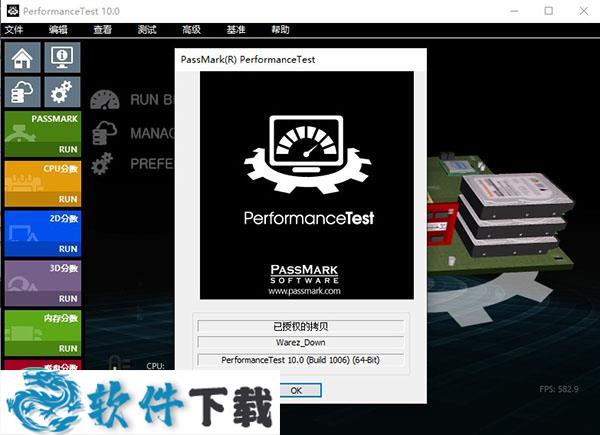Open the 帮助 menu
600x435 pixels.
tap(280, 29)
